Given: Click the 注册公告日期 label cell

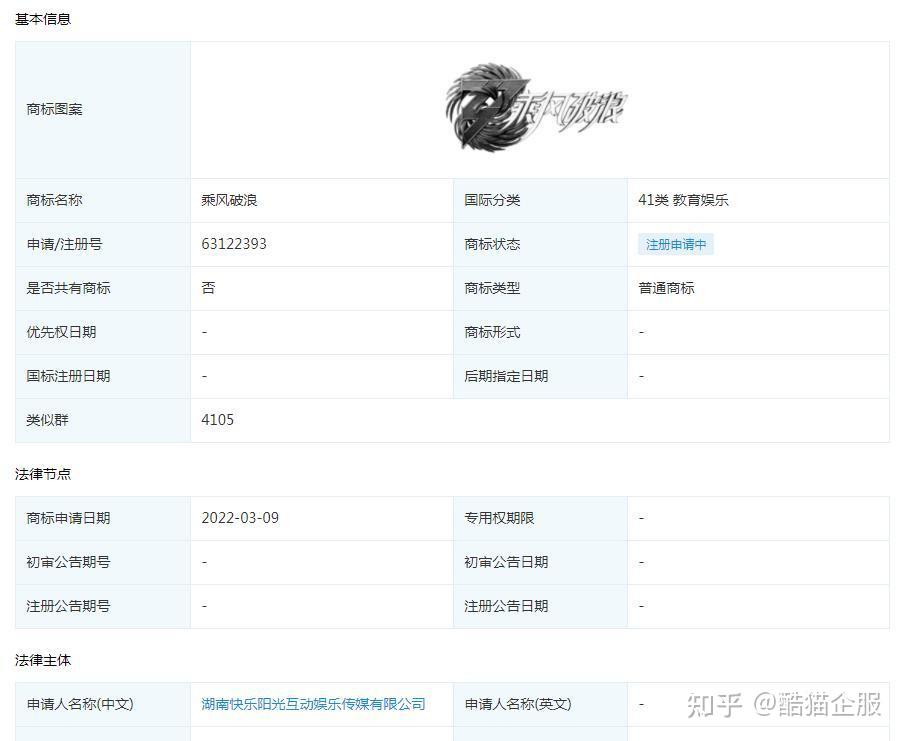Looking at the screenshot, I should [540, 606].
